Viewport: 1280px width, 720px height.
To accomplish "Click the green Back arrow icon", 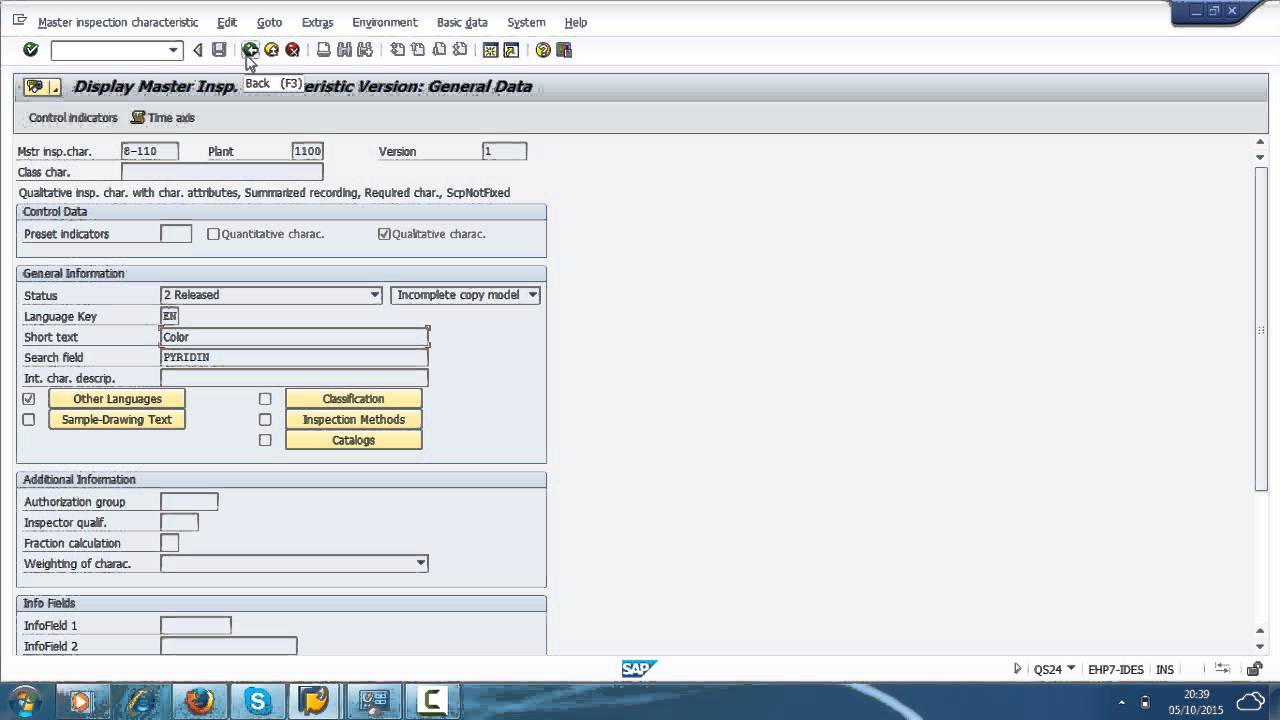I will [x=250, y=50].
